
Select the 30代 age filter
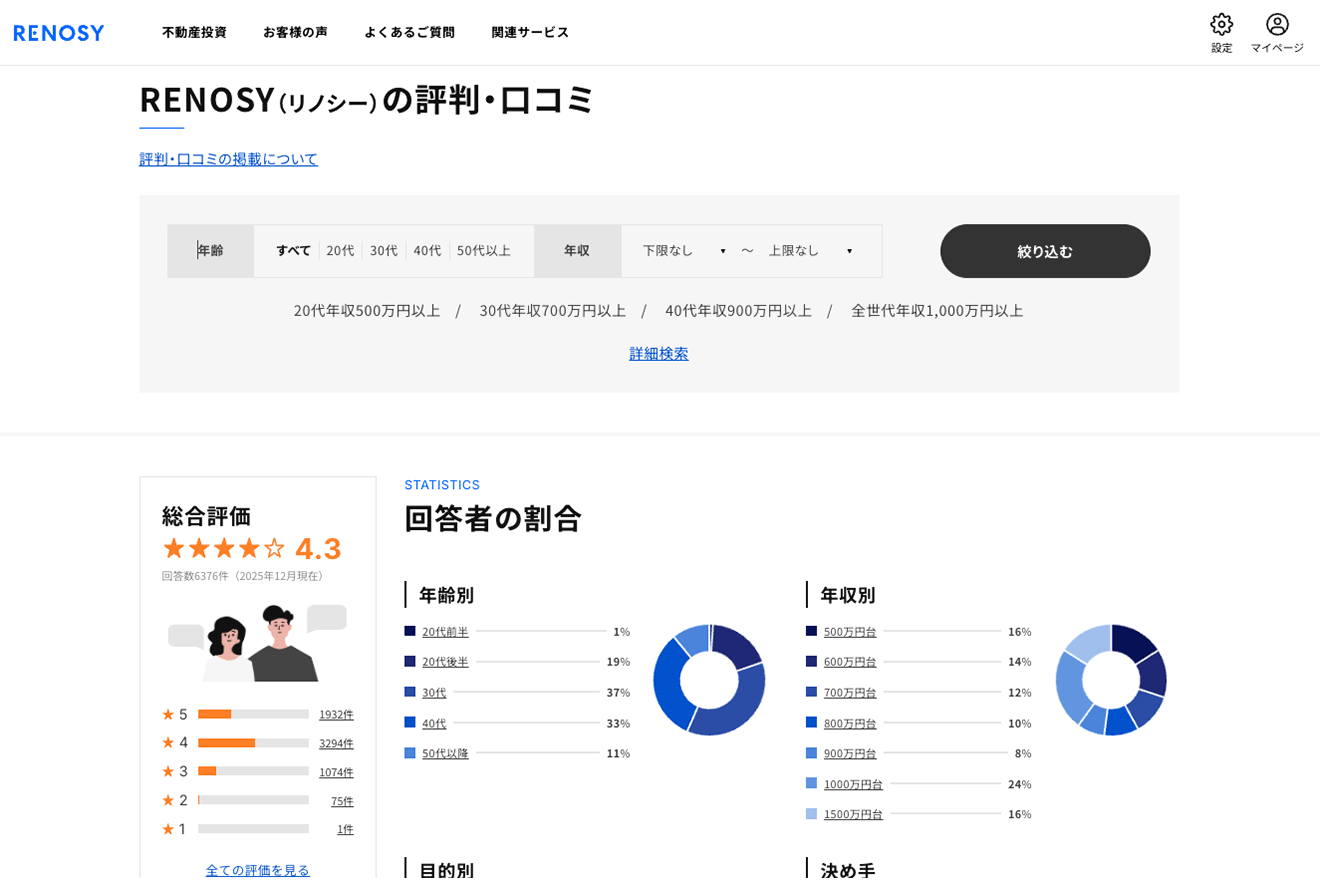point(383,250)
